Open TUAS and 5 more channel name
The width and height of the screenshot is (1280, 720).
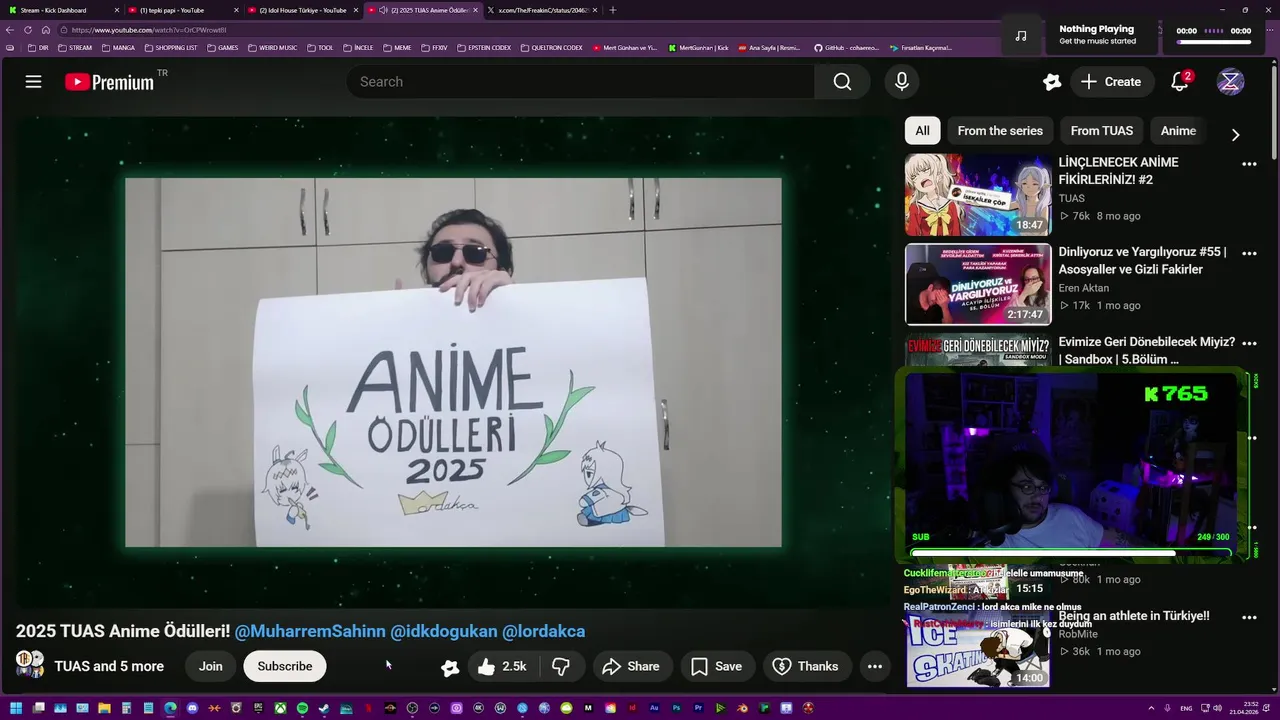(x=109, y=666)
